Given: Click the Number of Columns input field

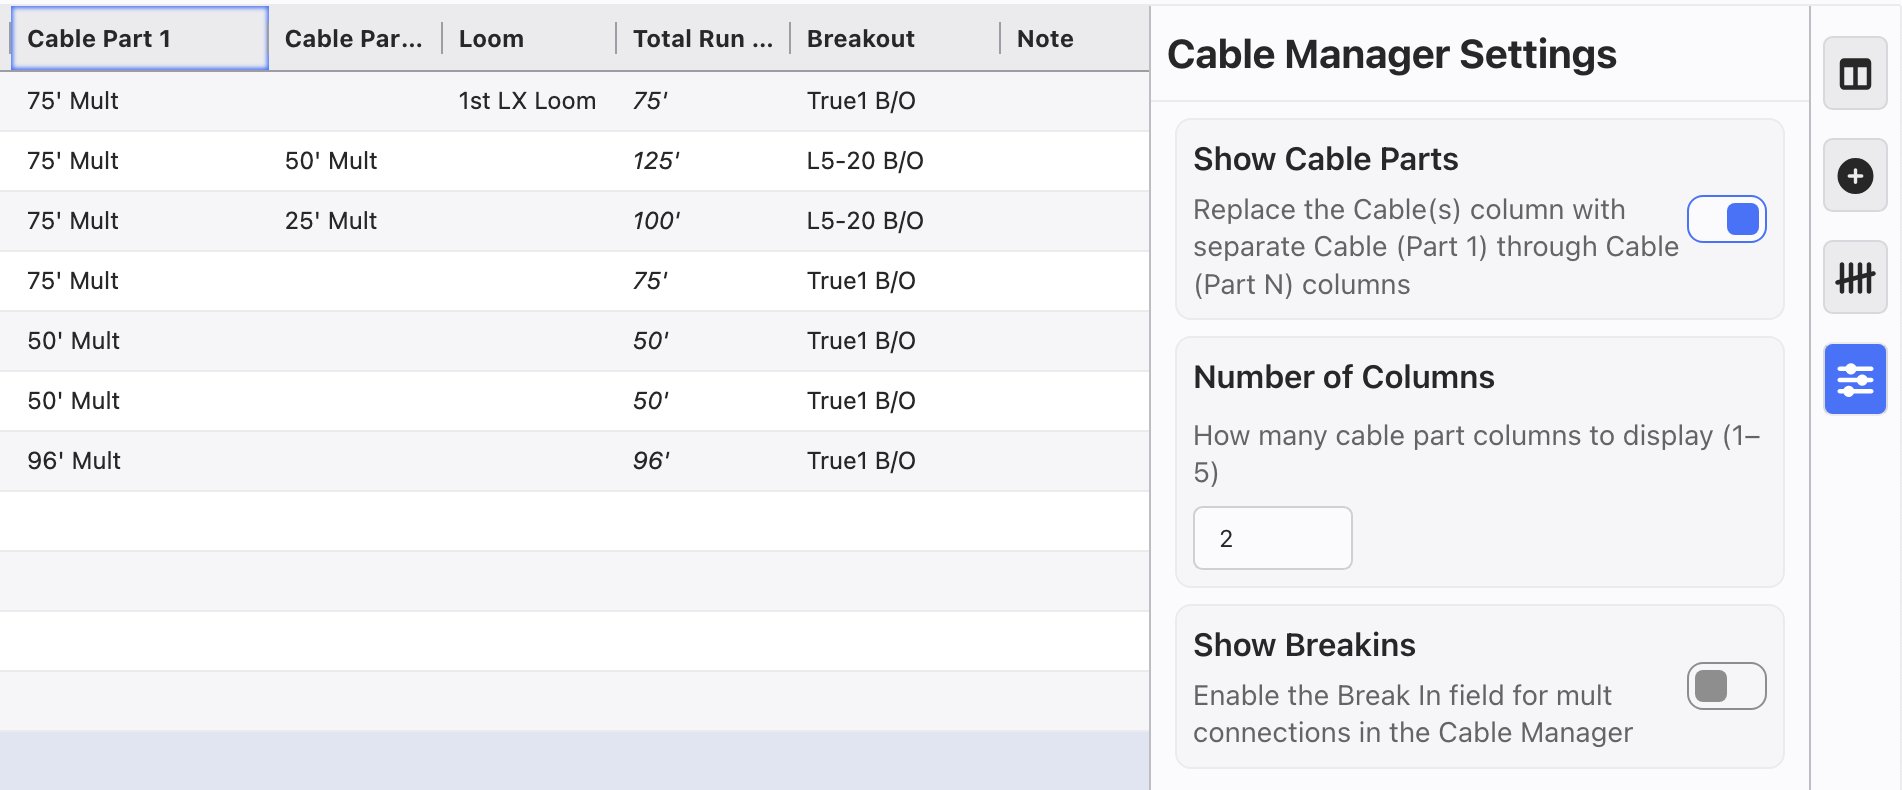Looking at the screenshot, I should pos(1272,538).
